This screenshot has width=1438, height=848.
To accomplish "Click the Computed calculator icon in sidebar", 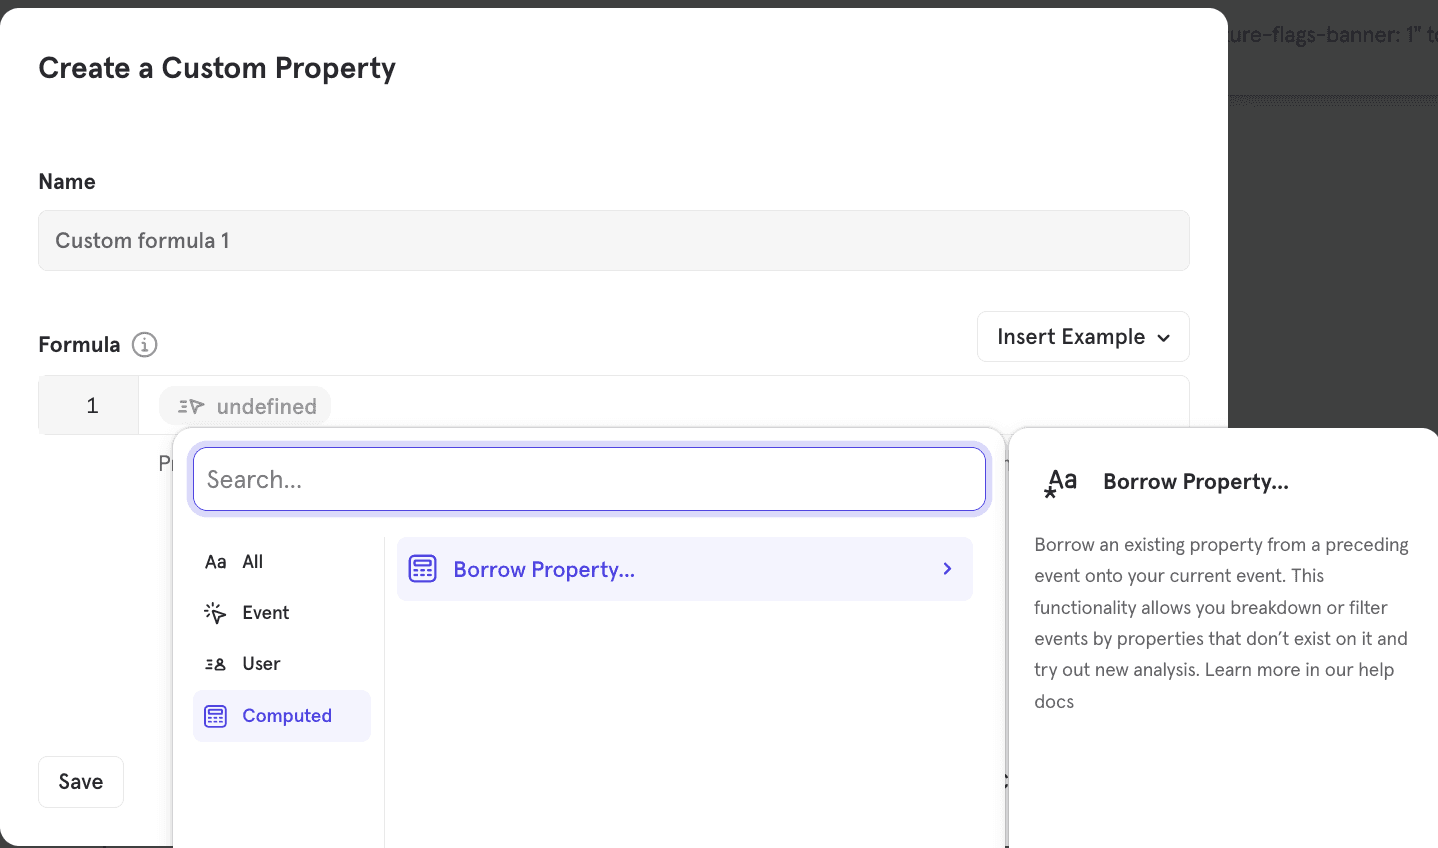I will pyautogui.click(x=215, y=716).
